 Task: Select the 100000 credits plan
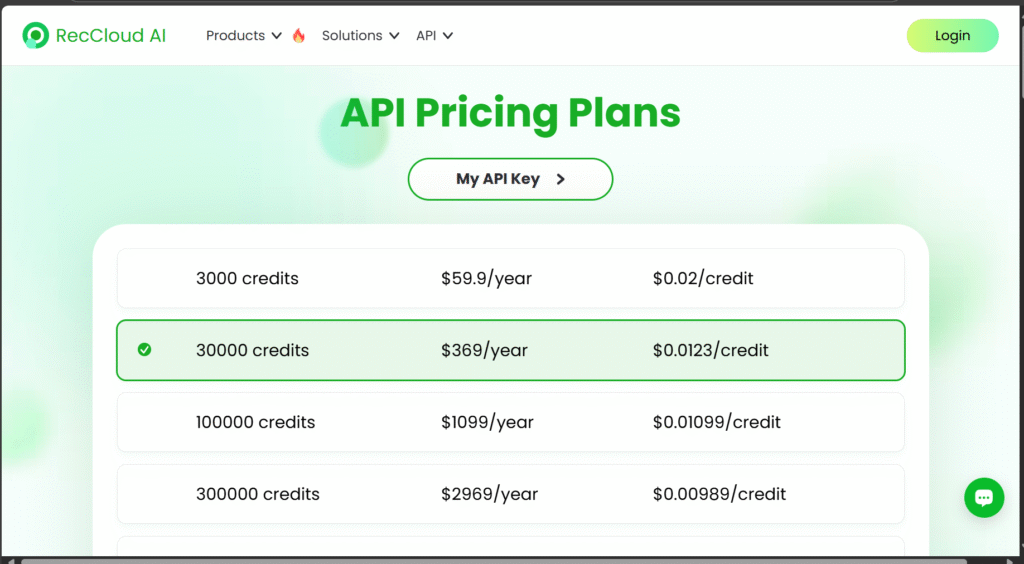click(x=510, y=422)
